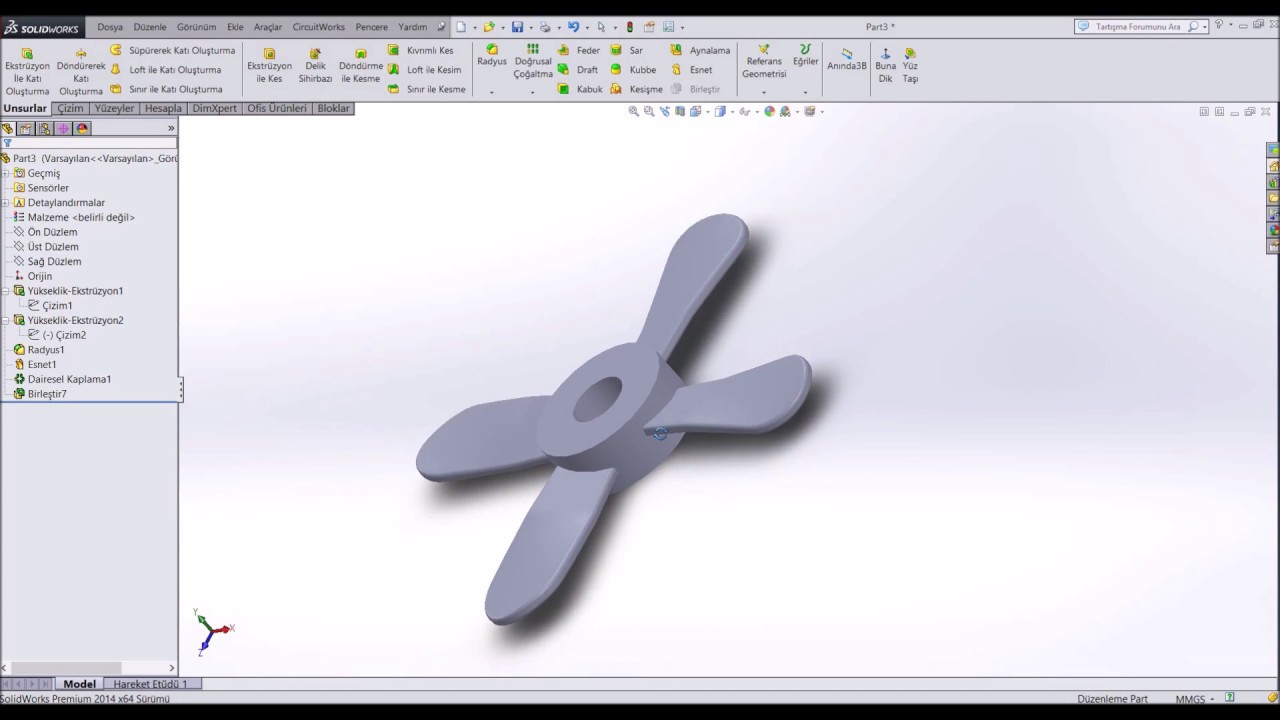Image resolution: width=1280 pixels, height=720 pixels.
Task: Select Ekstrüzyon ile Katı Oluşturma tool
Action: coord(27,71)
